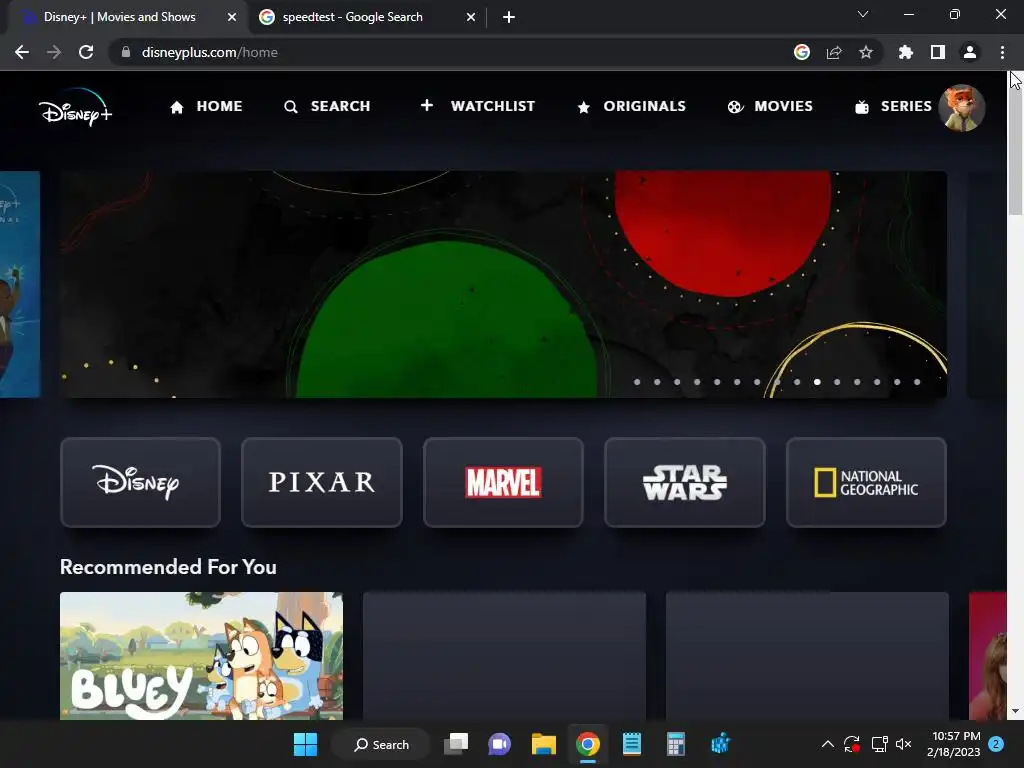Open the clock showing 10:57 PM
1024x768 pixels.
pos(954,744)
